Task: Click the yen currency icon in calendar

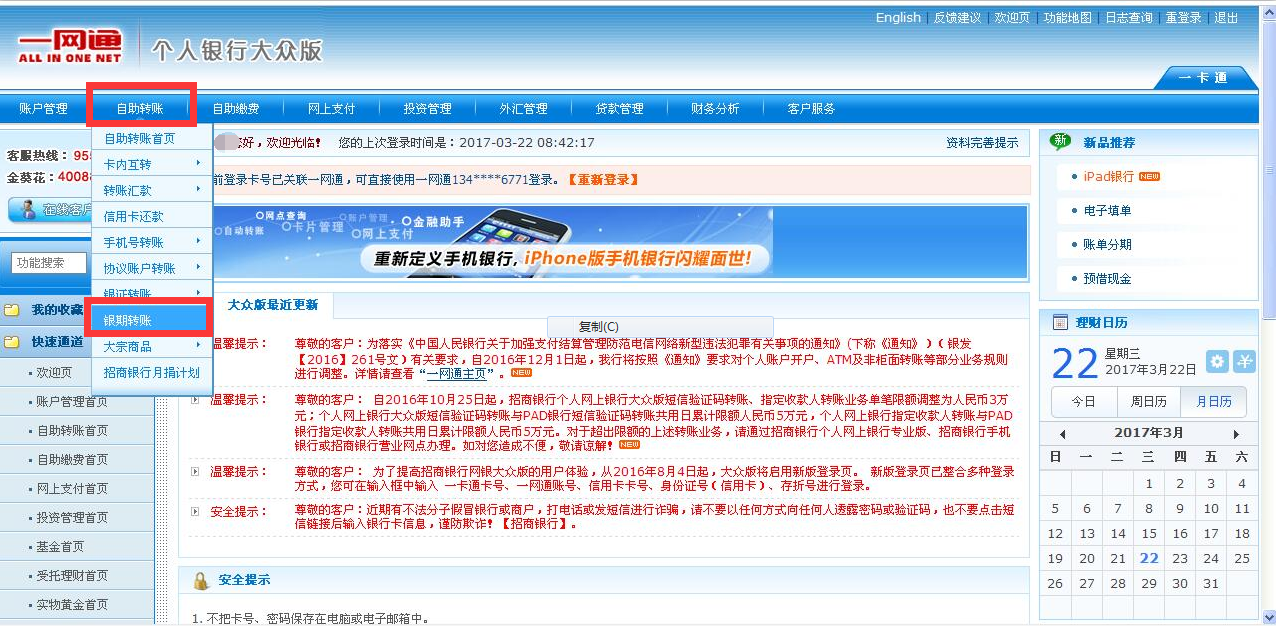Action: click(1245, 362)
